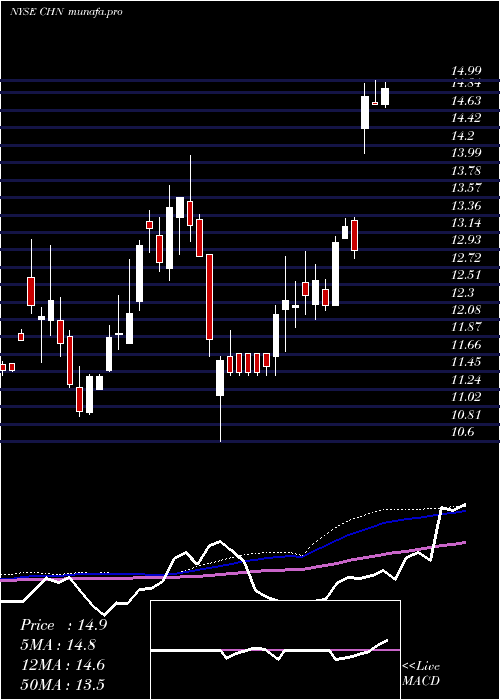Screen dimensions: 500x700
Task: Click the 5MA : 14.8 readout
Action: pyautogui.click(x=58, y=645)
